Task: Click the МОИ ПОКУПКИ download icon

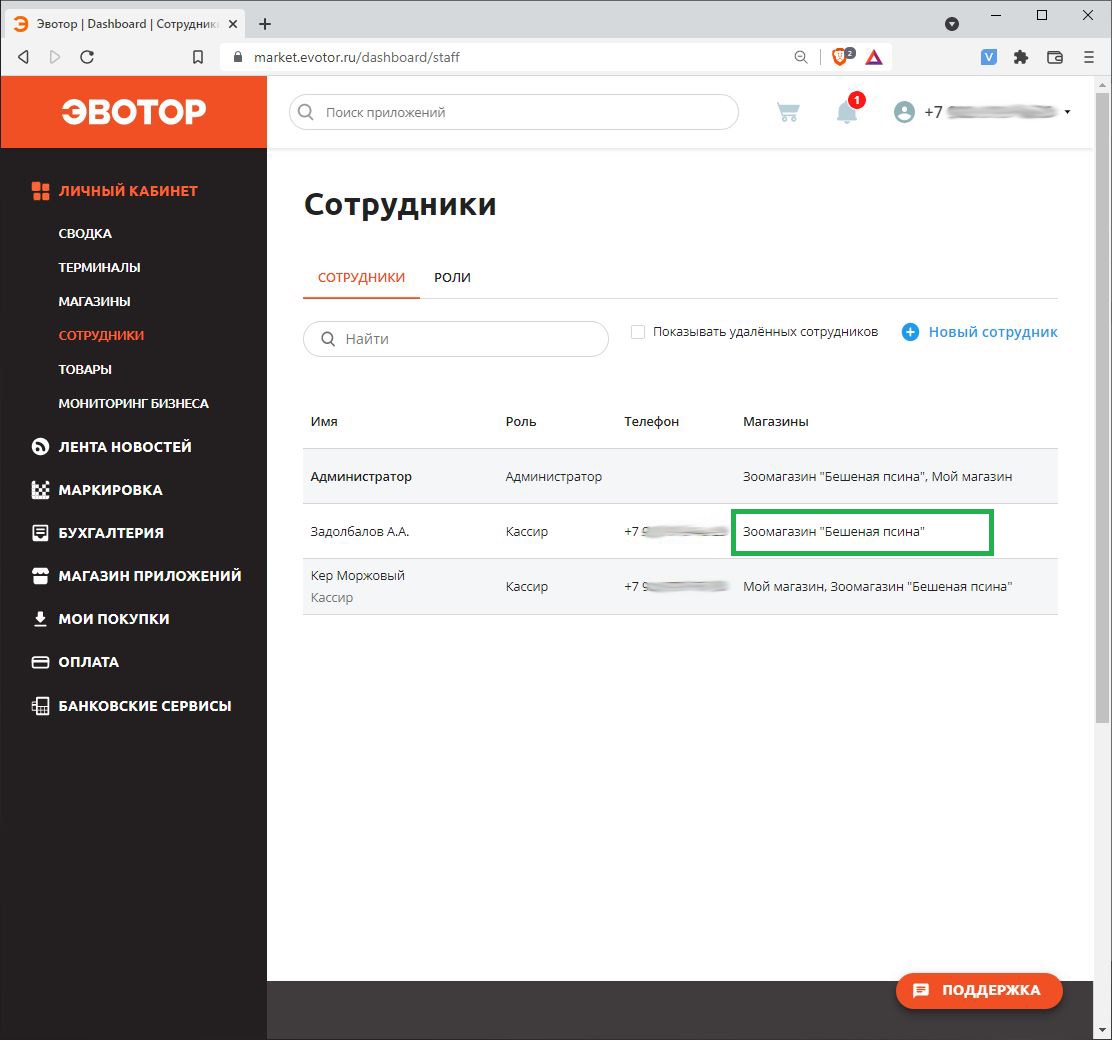Action: click(40, 618)
